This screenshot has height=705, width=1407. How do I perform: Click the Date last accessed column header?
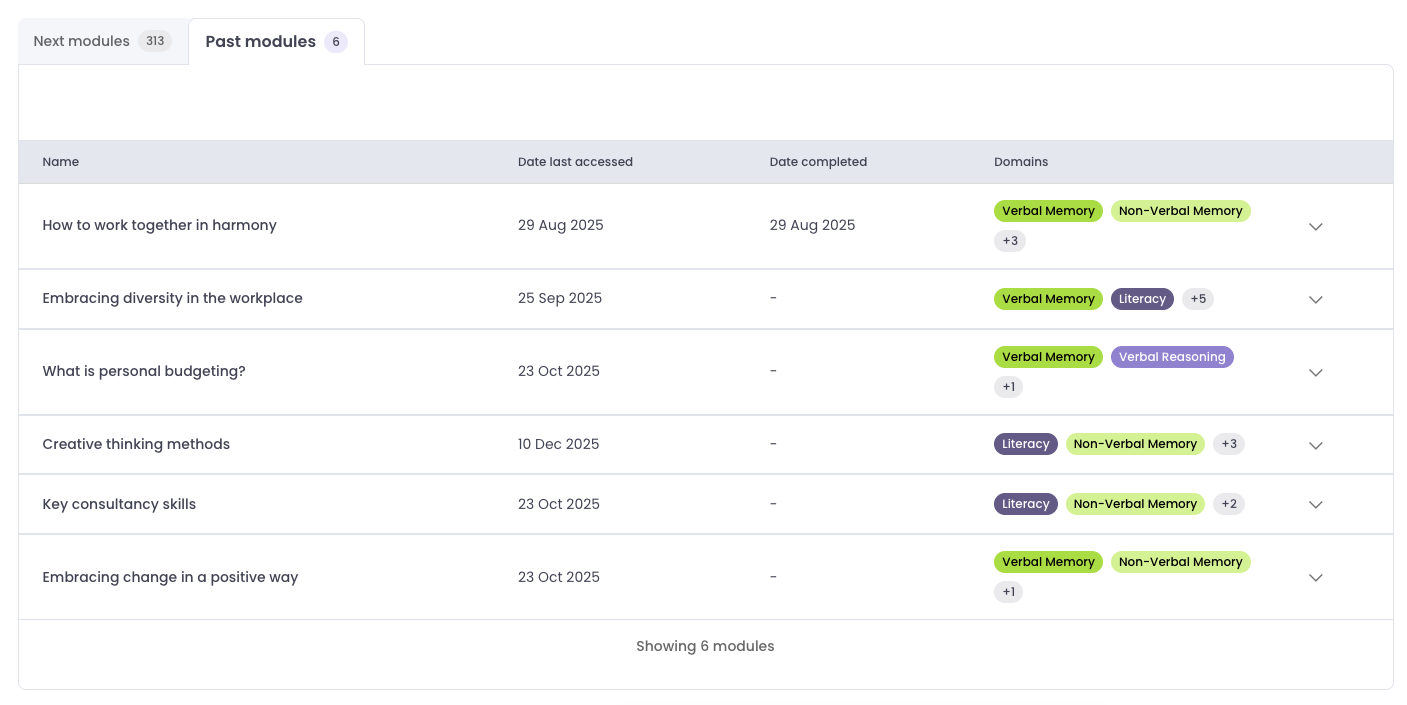click(575, 162)
